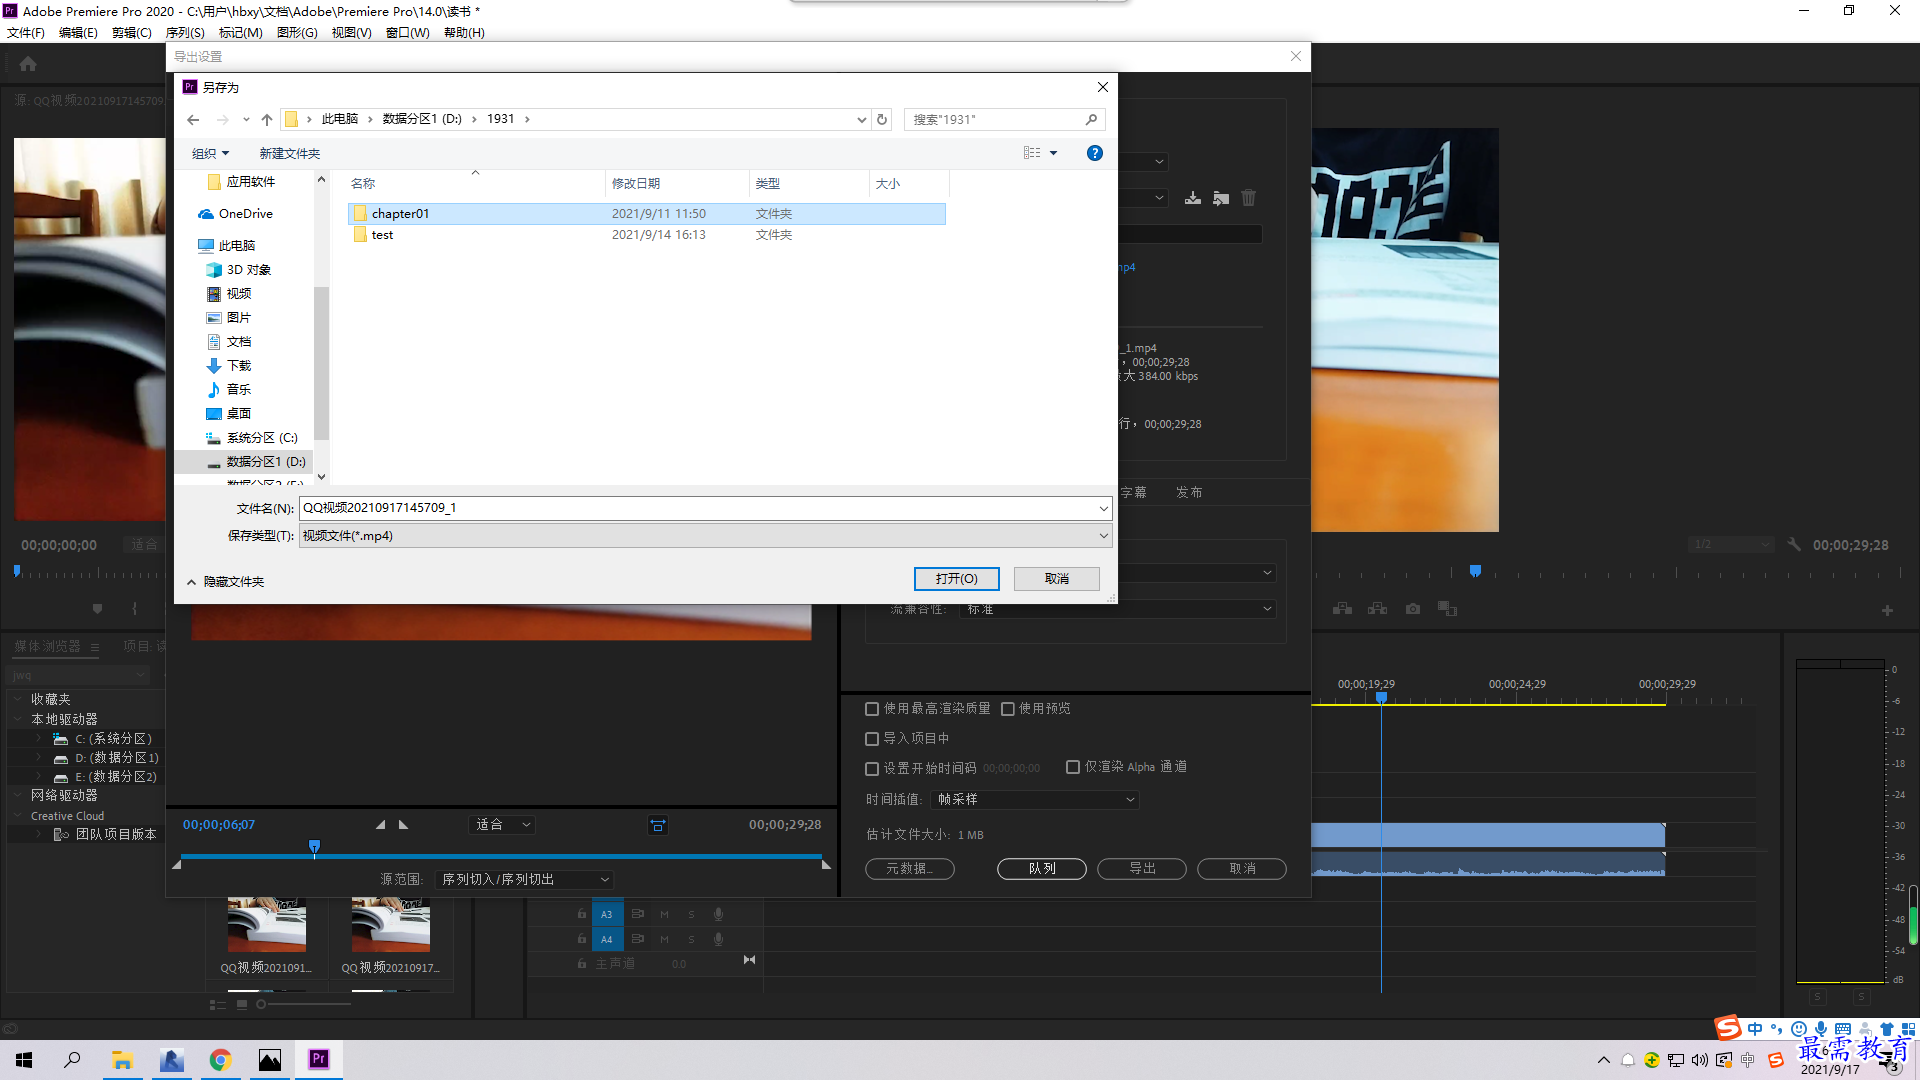Click 新建文件夹 button

point(290,153)
